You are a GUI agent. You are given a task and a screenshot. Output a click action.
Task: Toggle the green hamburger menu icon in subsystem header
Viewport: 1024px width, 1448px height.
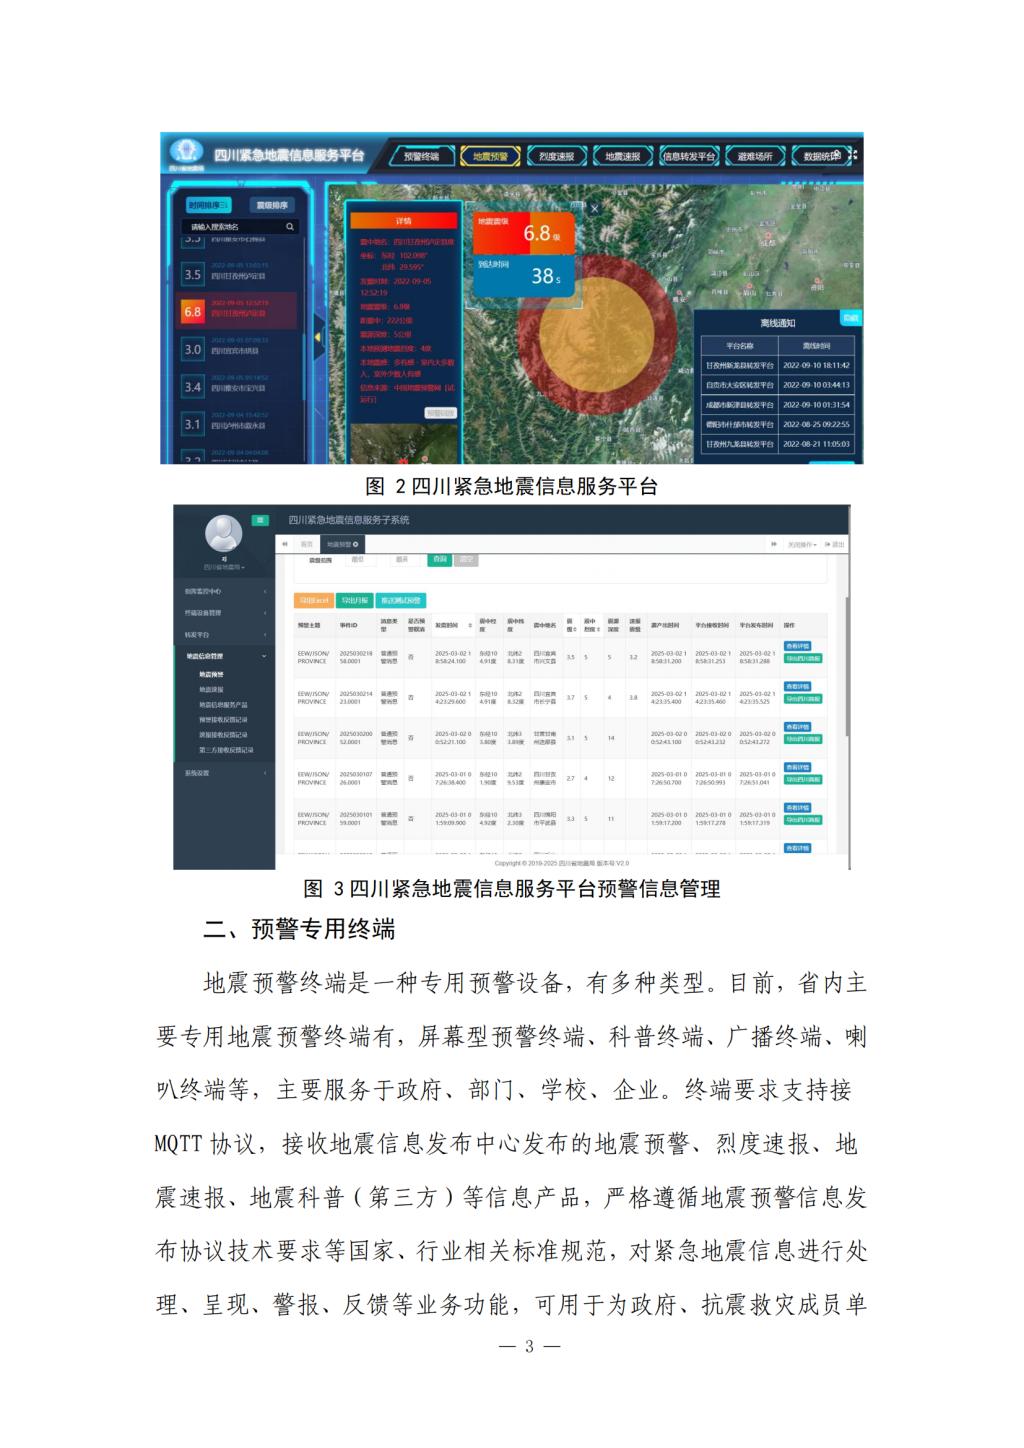pyautogui.click(x=260, y=520)
